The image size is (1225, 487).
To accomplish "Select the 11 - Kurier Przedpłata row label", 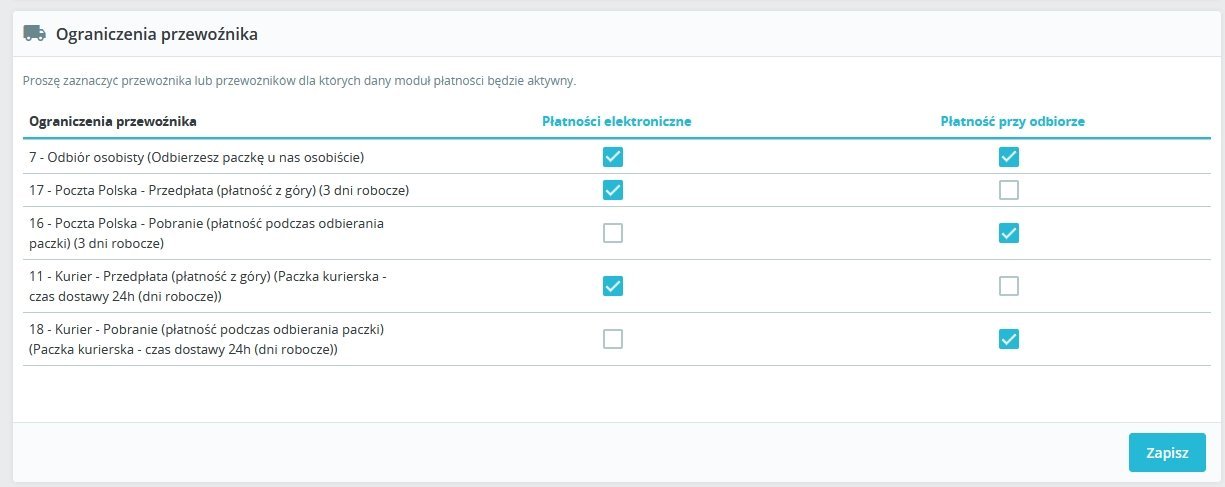I will (x=200, y=286).
